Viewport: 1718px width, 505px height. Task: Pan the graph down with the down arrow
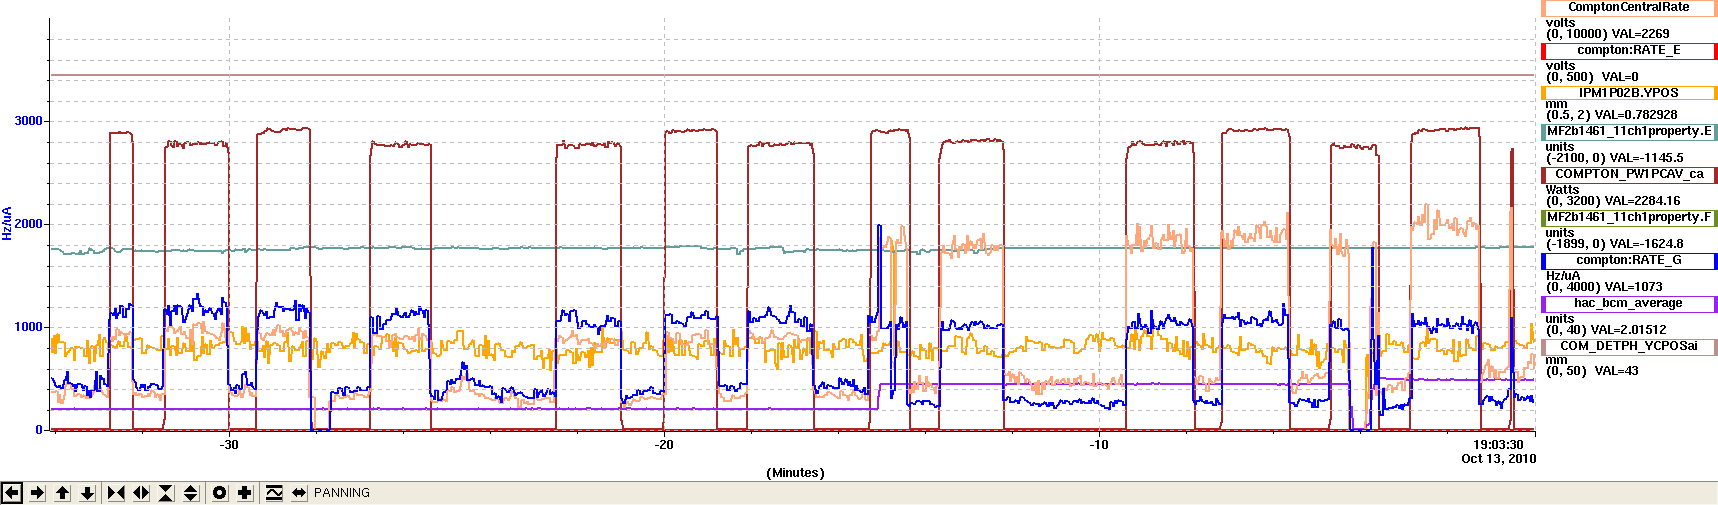pyautogui.click(x=87, y=493)
